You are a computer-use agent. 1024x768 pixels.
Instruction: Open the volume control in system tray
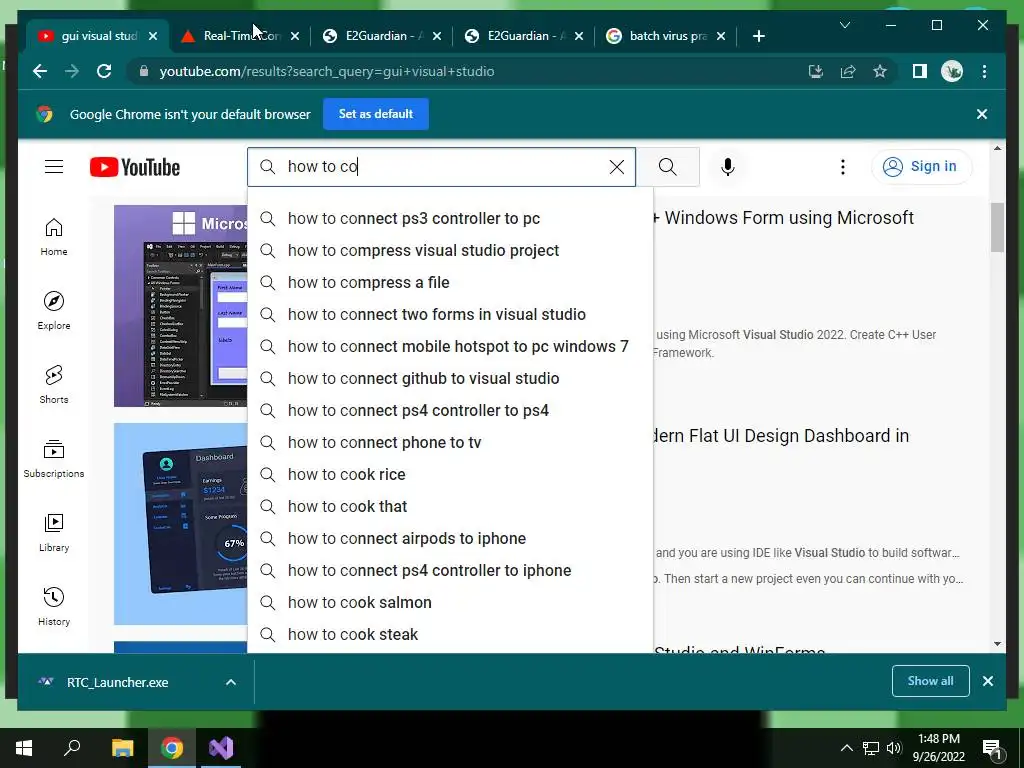[x=894, y=748]
